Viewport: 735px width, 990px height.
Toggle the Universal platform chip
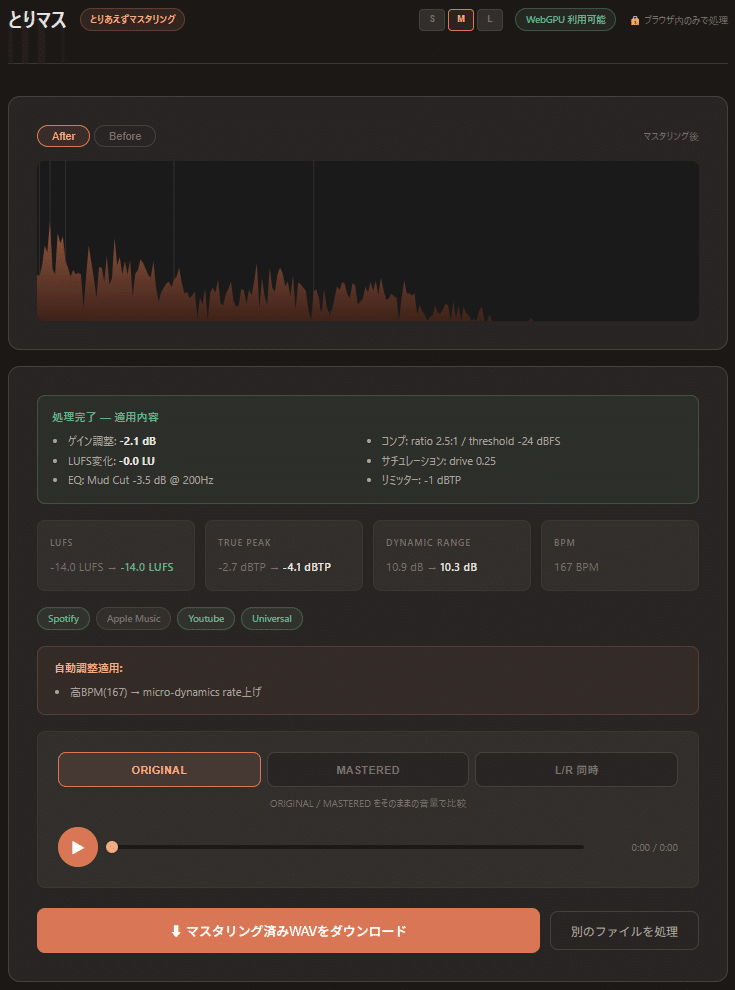(x=272, y=619)
